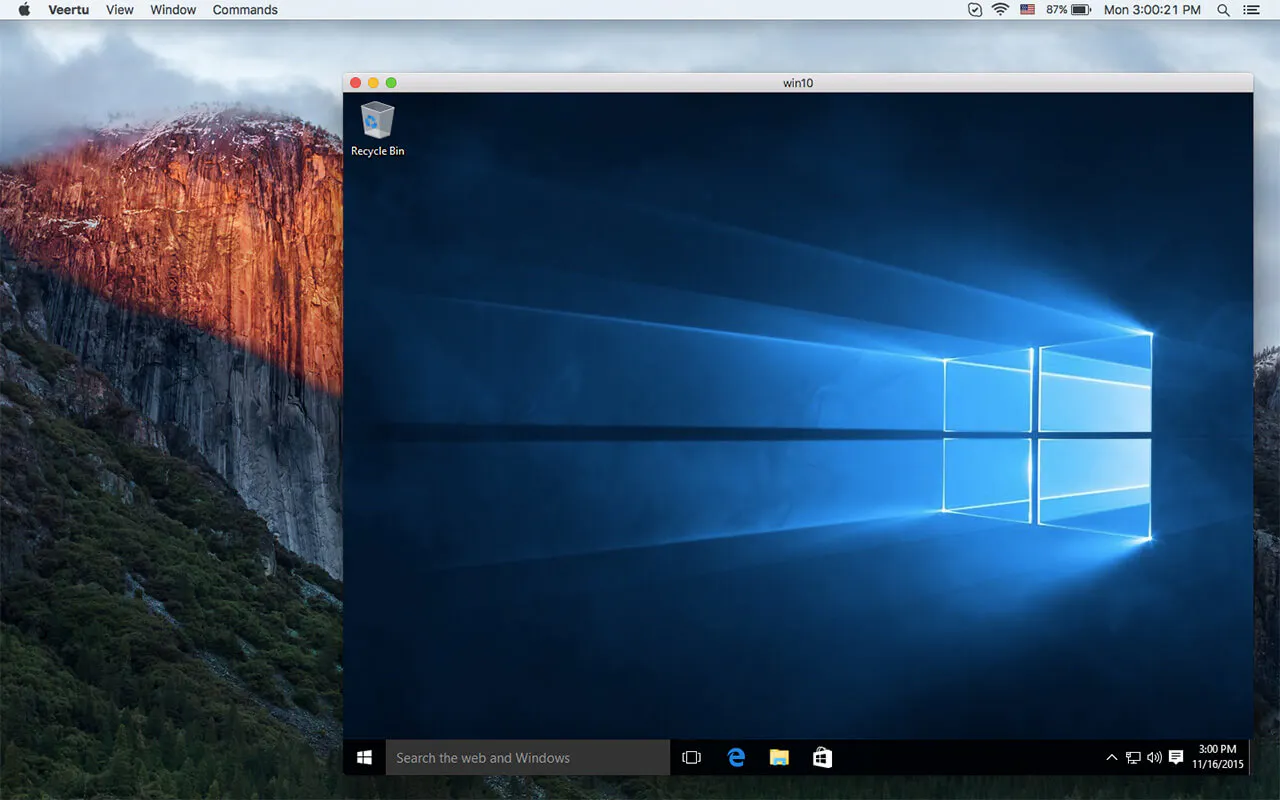Open the Windows Start menu
The height and width of the screenshot is (800, 1280).
click(x=364, y=758)
